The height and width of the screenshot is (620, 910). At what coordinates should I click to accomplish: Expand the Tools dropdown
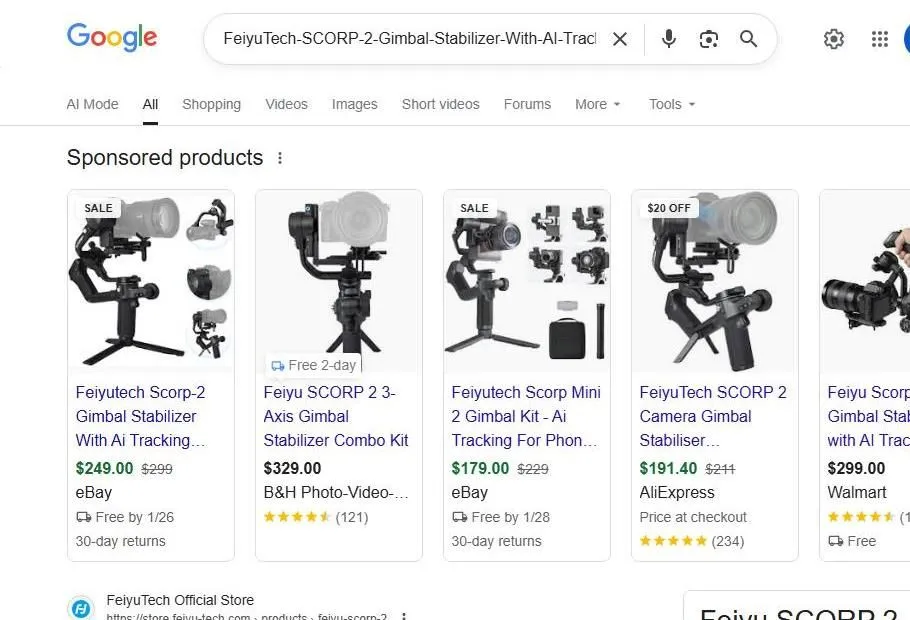click(x=671, y=104)
